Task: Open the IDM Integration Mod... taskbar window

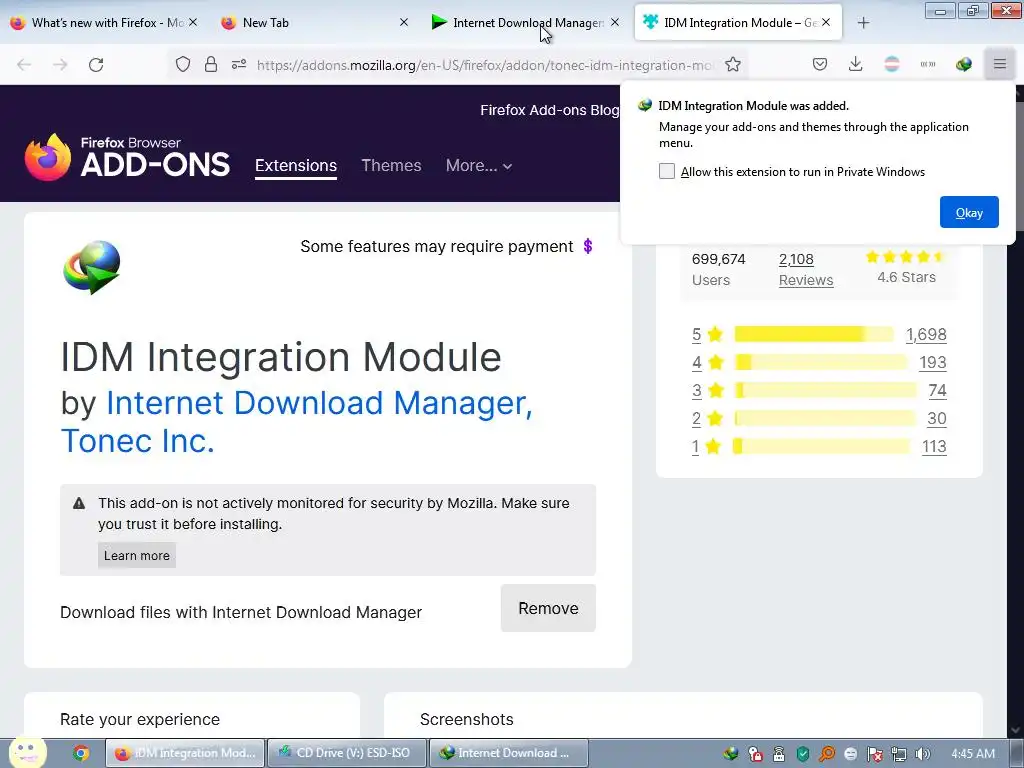Action: (x=185, y=753)
